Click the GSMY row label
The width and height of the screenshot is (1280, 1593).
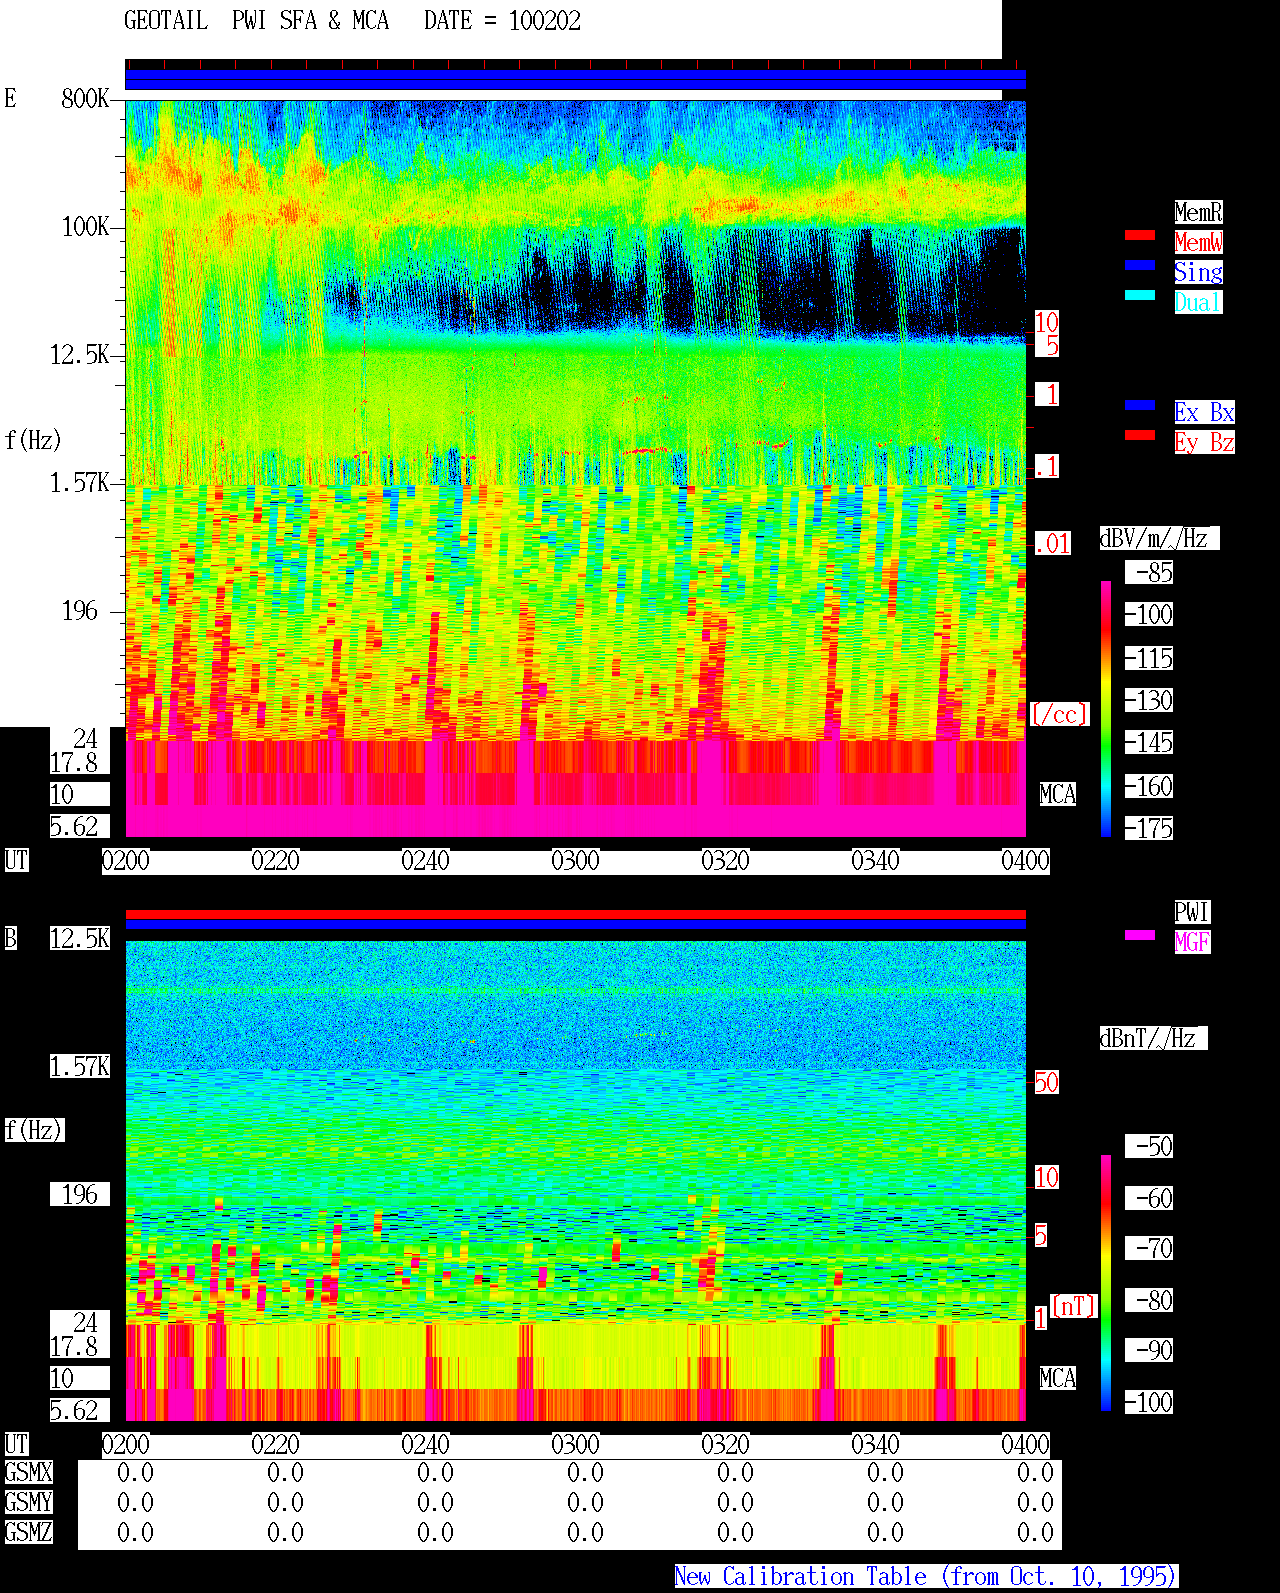point(28,1502)
